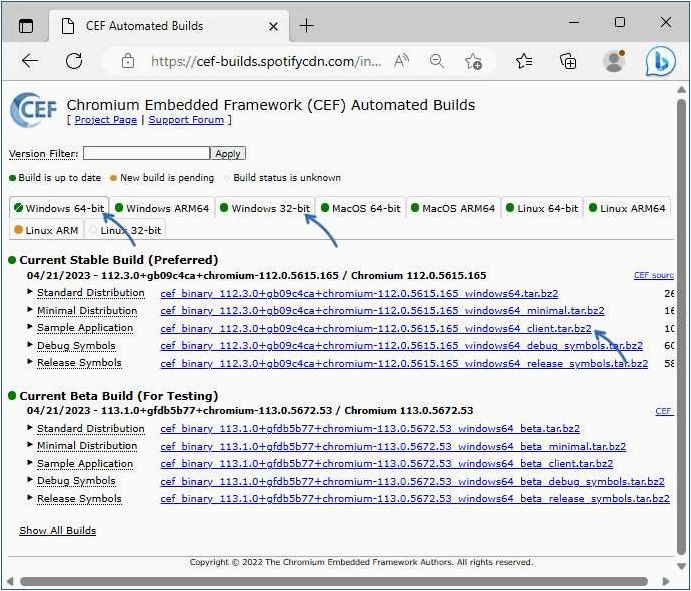Reload the page with the refresh icon
Image resolution: width=691 pixels, height=591 pixels.
tap(74, 61)
